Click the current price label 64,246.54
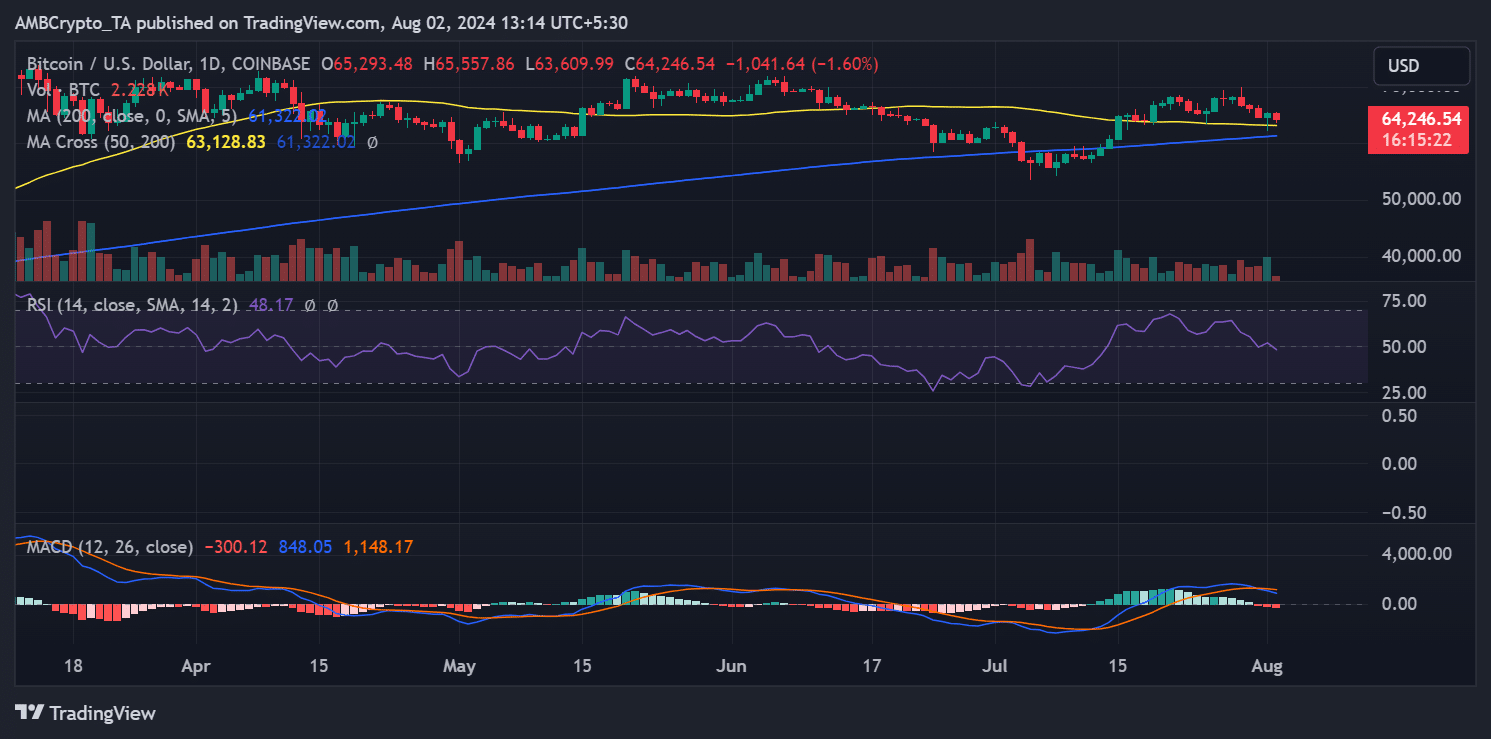 (1421, 118)
